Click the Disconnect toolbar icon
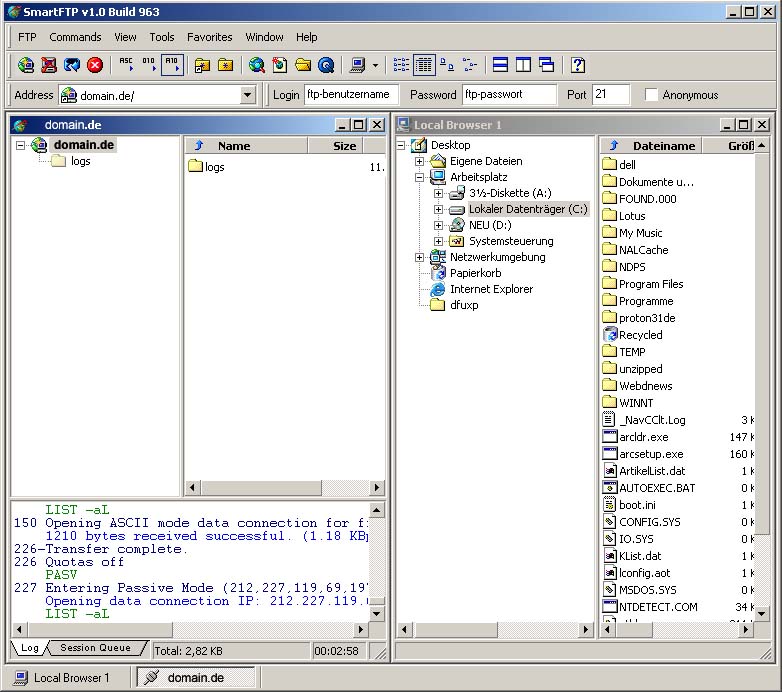This screenshot has height=692, width=782. (49, 65)
